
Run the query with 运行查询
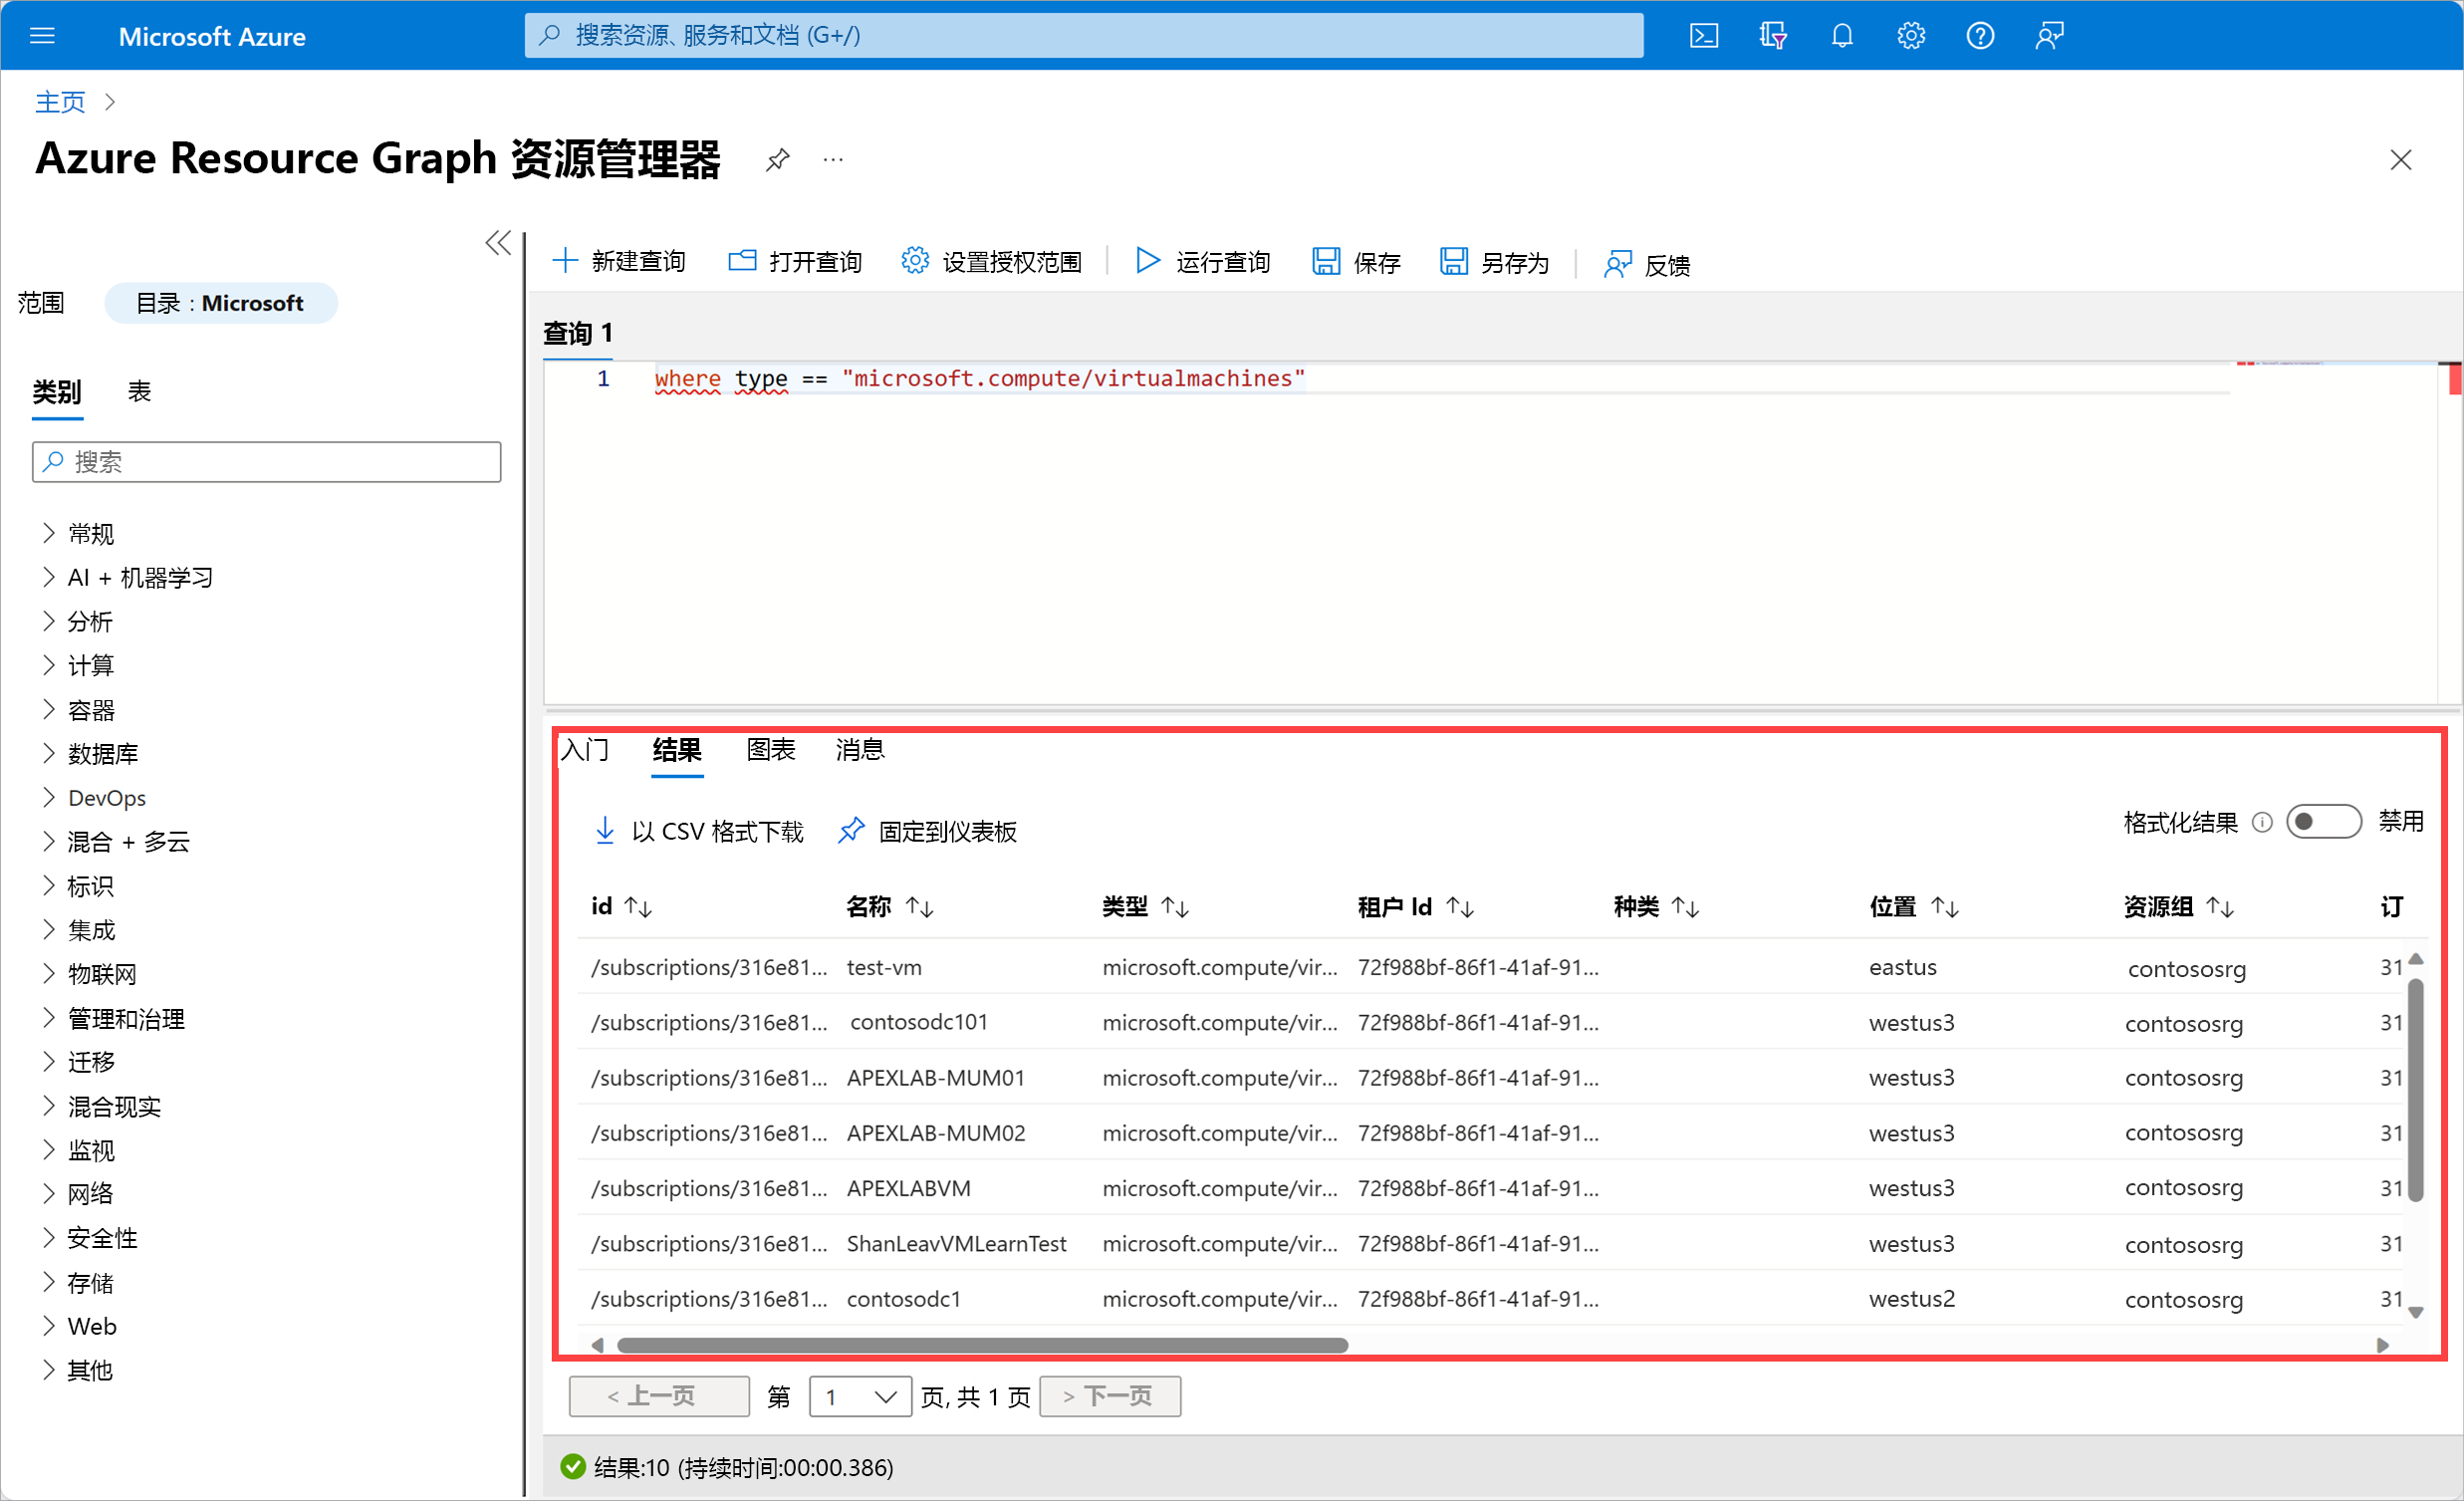pos(1203,261)
